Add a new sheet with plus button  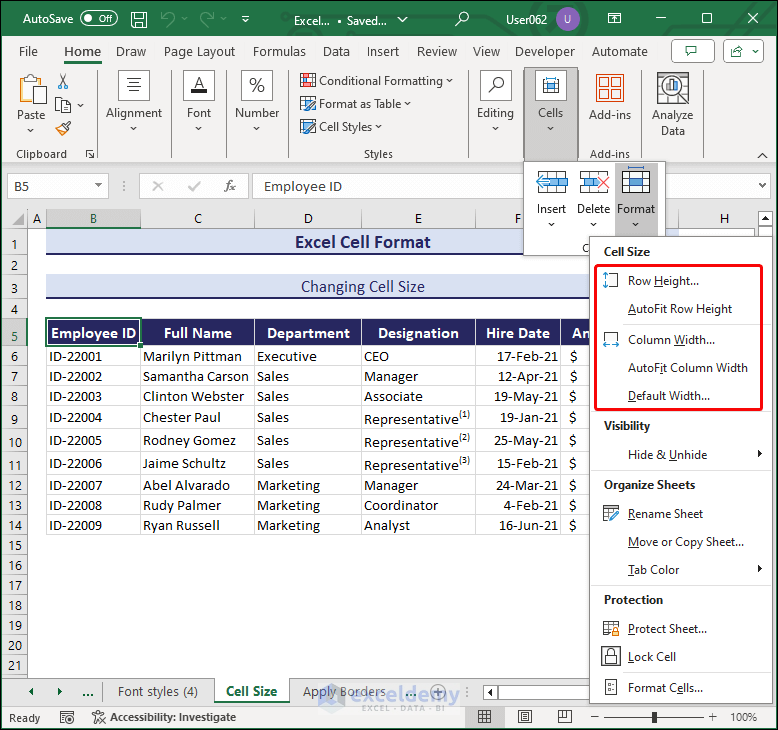(438, 692)
